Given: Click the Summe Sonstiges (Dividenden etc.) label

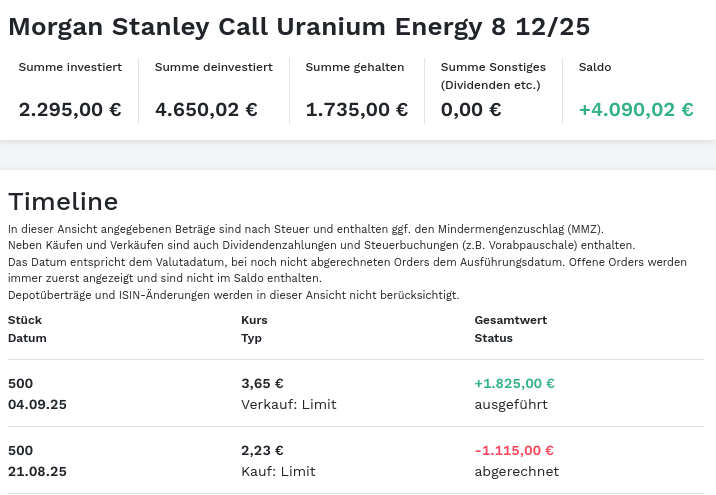Looking at the screenshot, I should pos(493,76).
